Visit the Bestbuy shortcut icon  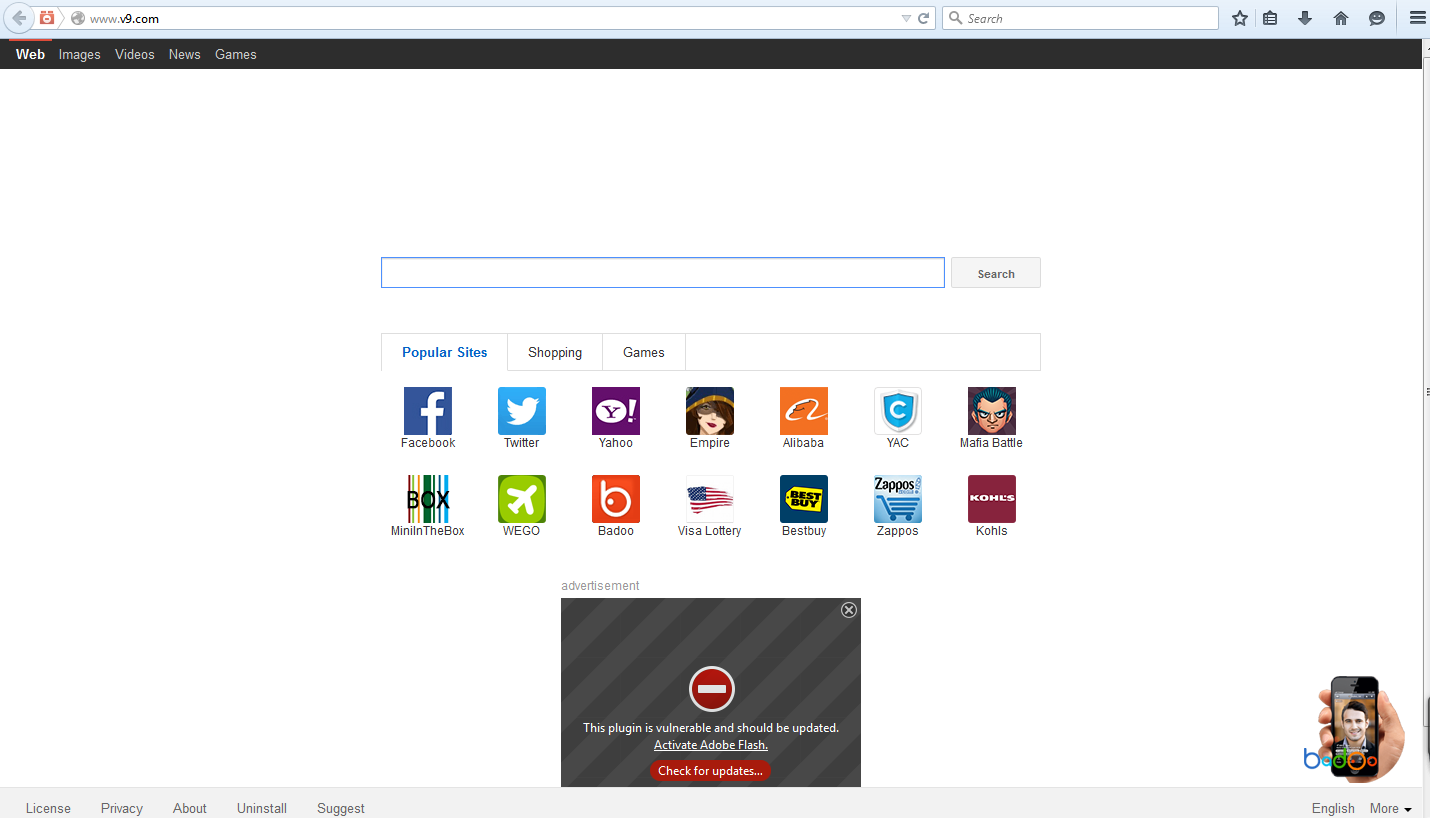tap(804, 499)
